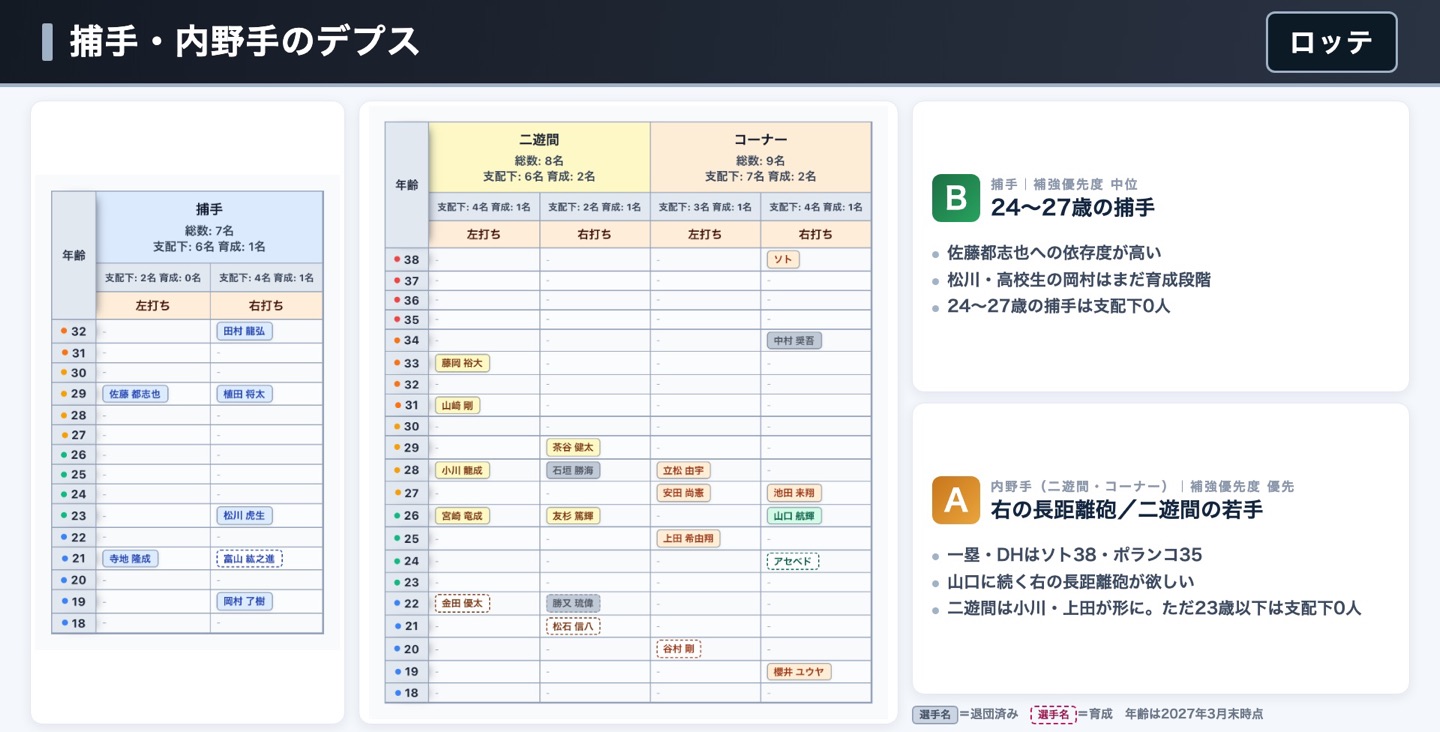This screenshot has width=1440, height=732.
Task: Click the green B priority badge
Action: point(956,198)
